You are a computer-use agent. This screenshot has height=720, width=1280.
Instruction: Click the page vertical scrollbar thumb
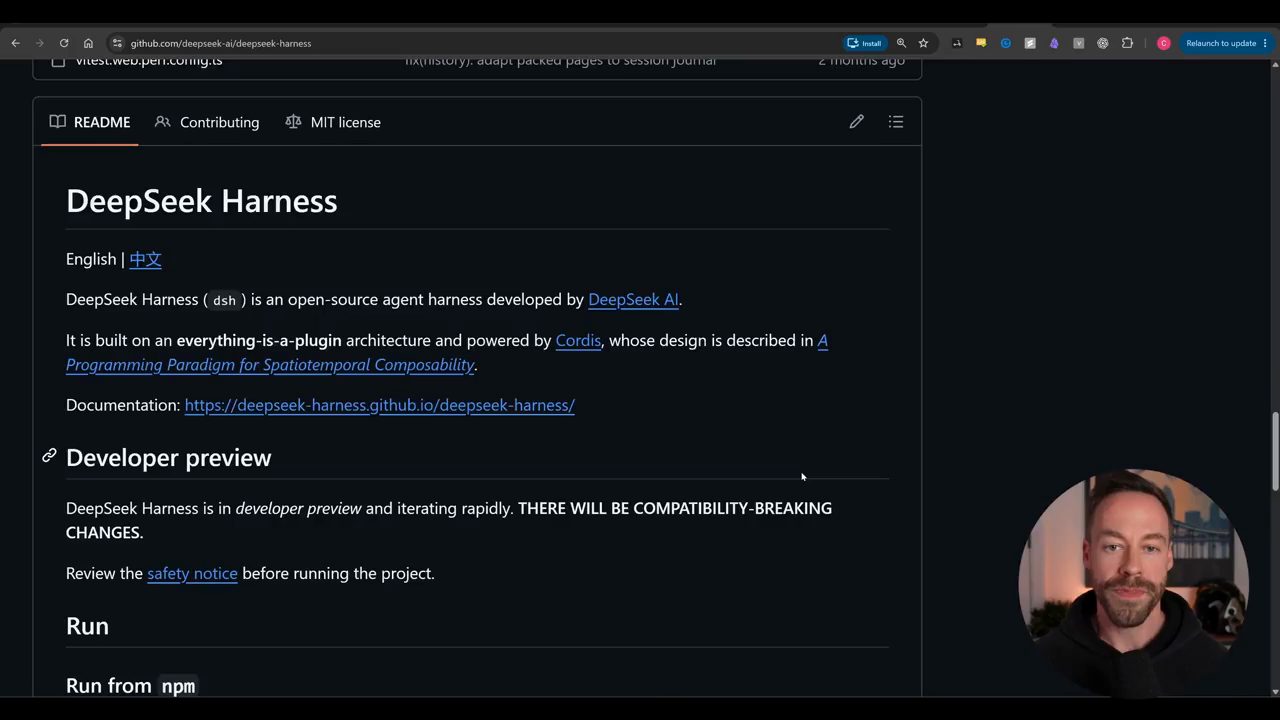point(1275,453)
